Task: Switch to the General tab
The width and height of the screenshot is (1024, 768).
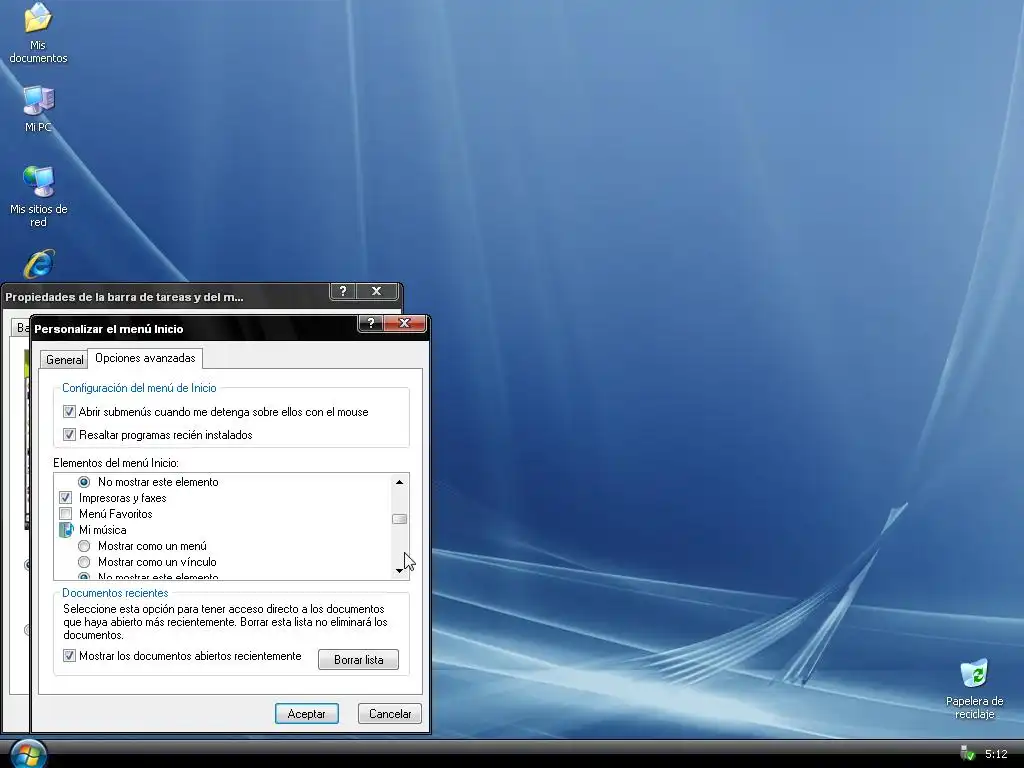Action: [64, 360]
